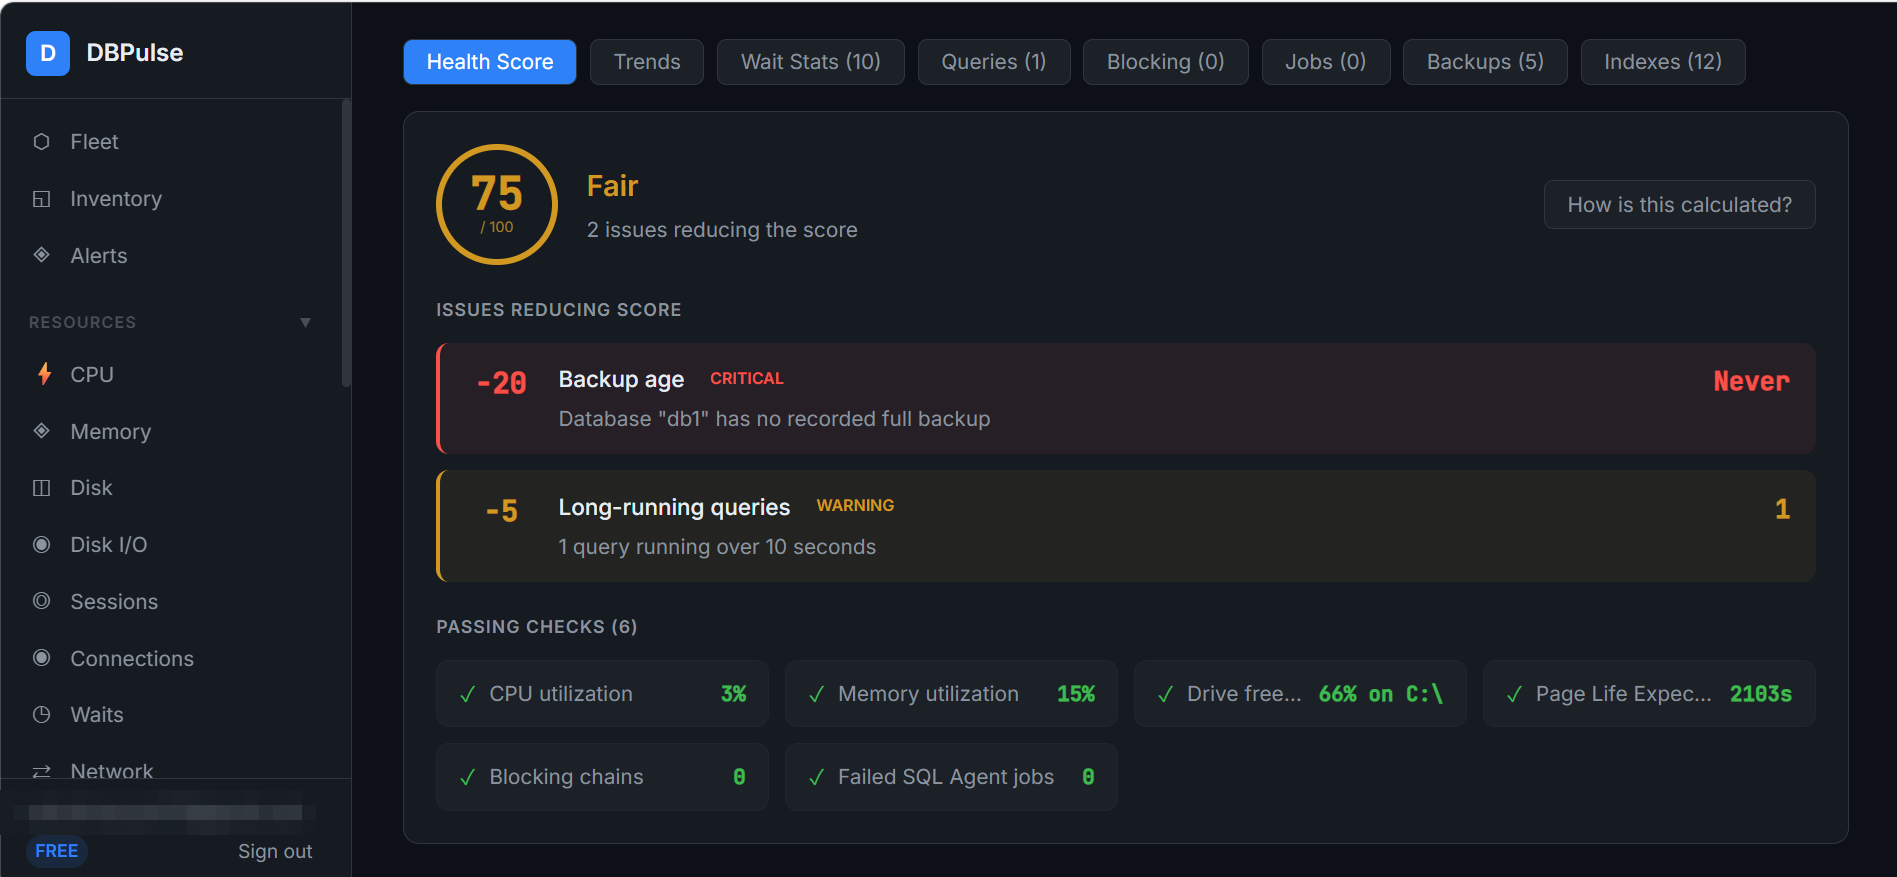1897x877 pixels.
Task: Click the Sign out link
Action: click(275, 851)
